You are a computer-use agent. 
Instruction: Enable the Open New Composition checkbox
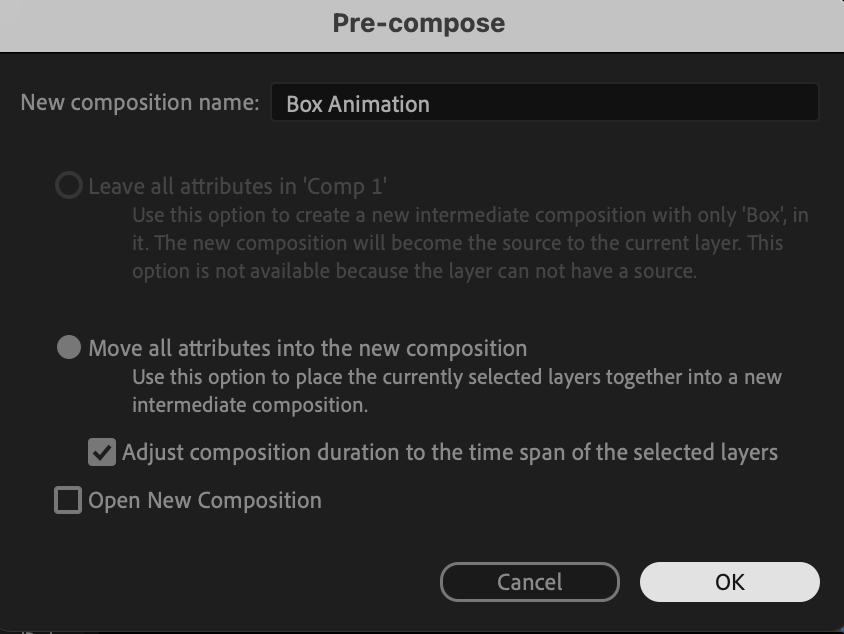point(68,500)
